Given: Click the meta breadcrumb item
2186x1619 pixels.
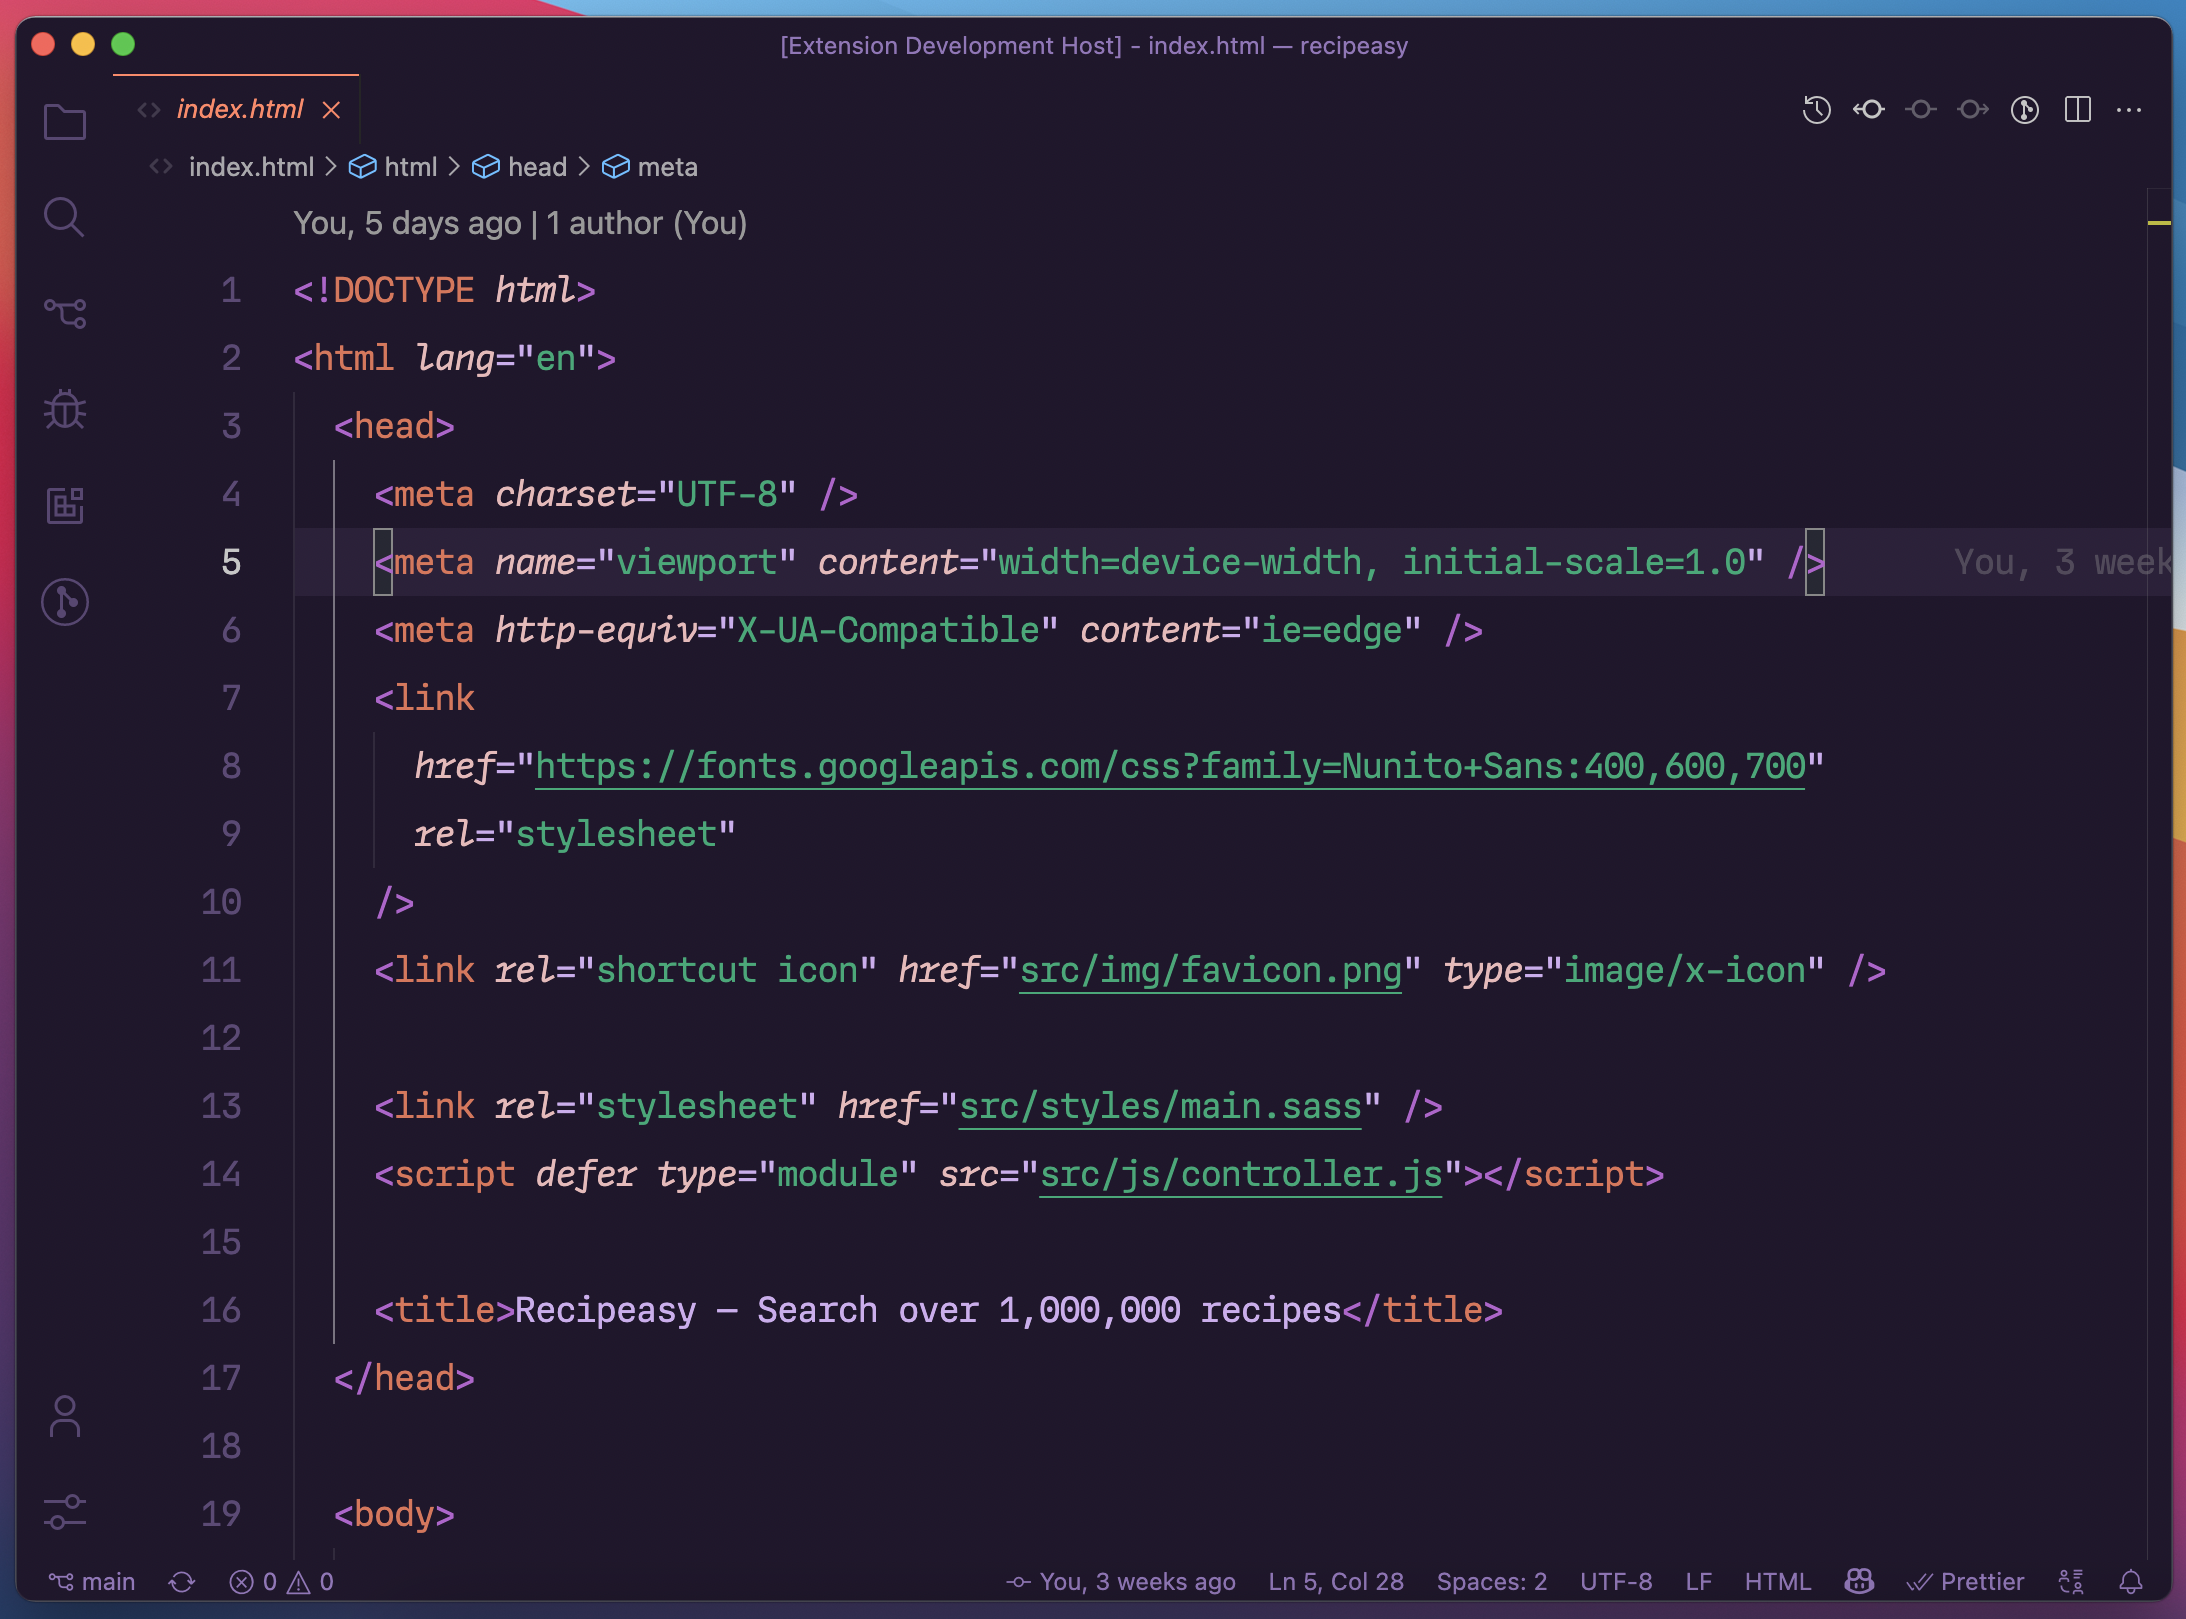Looking at the screenshot, I should [x=667, y=167].
